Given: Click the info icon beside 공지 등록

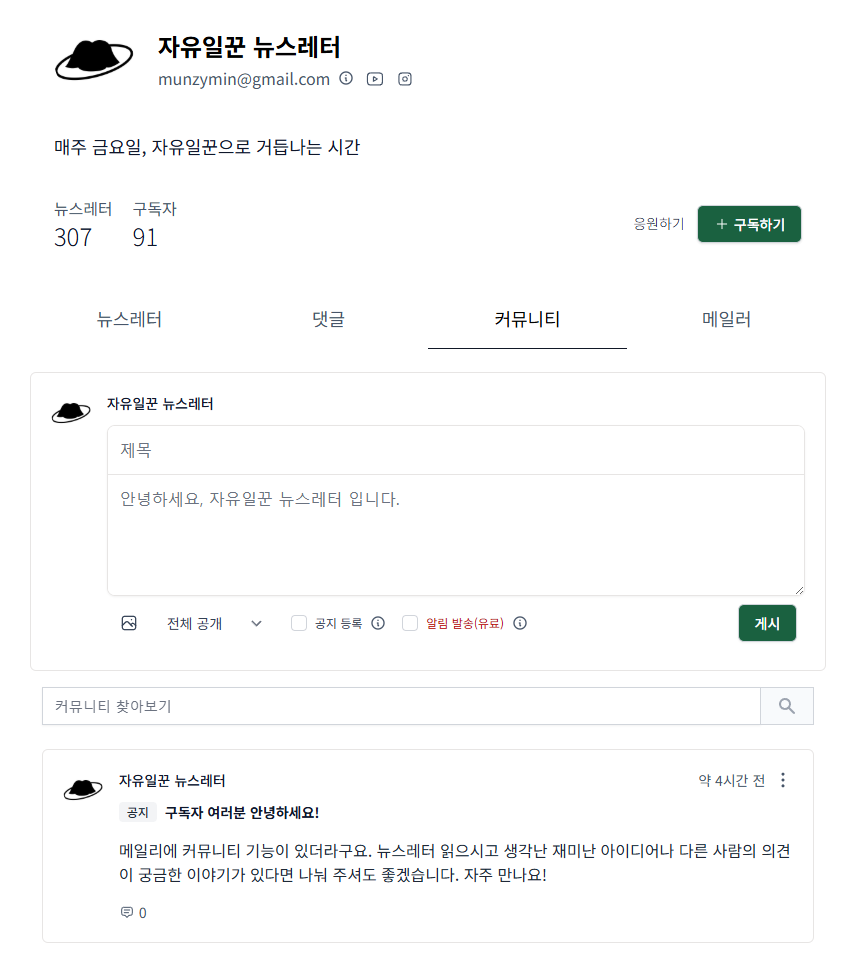Looking at the screenshot, I should point(377,623).
